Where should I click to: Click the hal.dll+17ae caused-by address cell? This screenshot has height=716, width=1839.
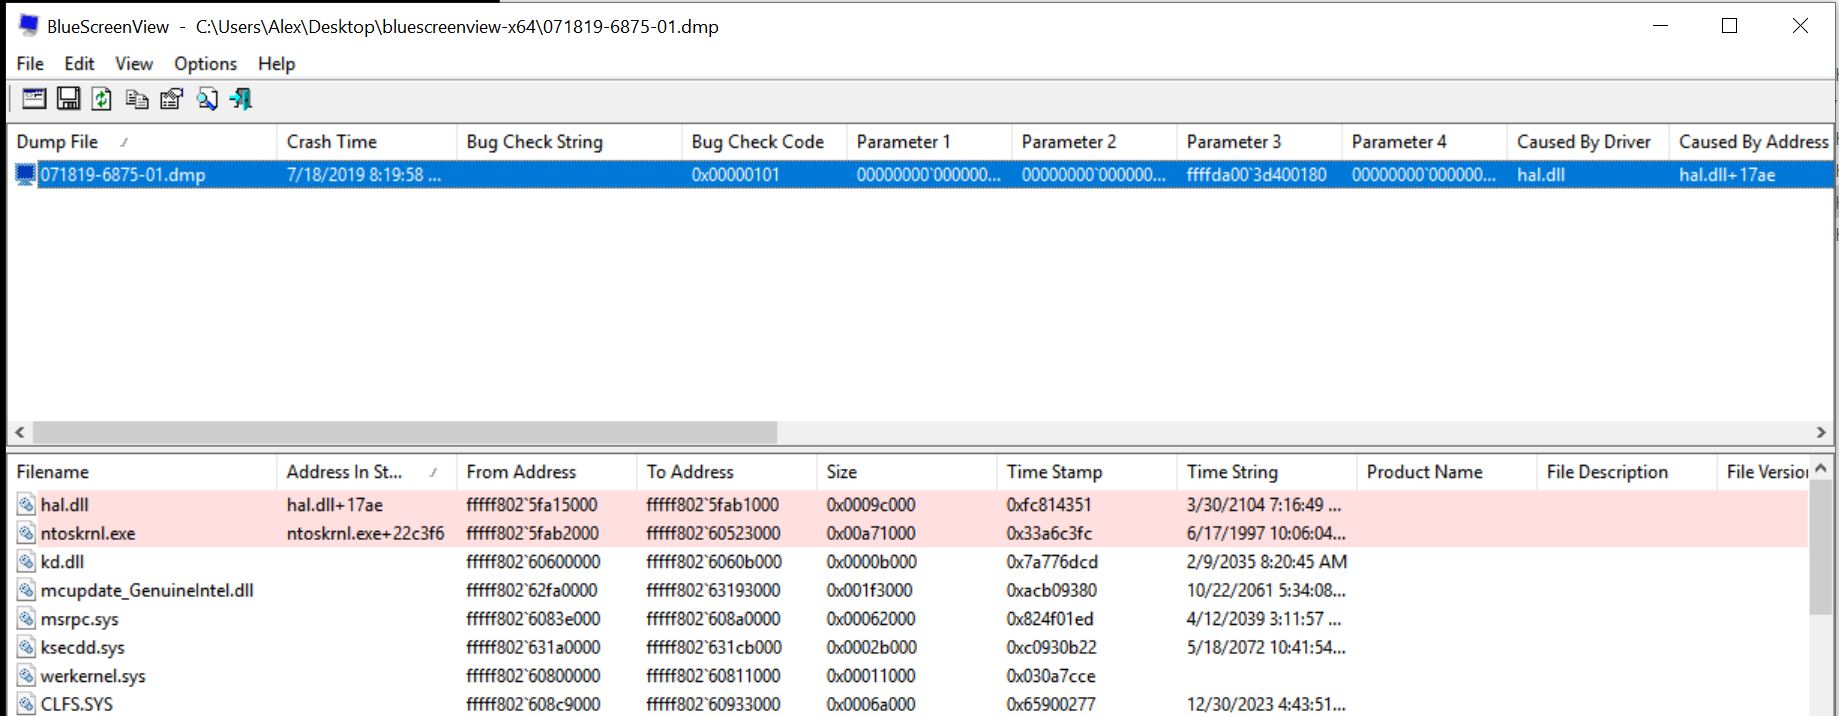1727,175
